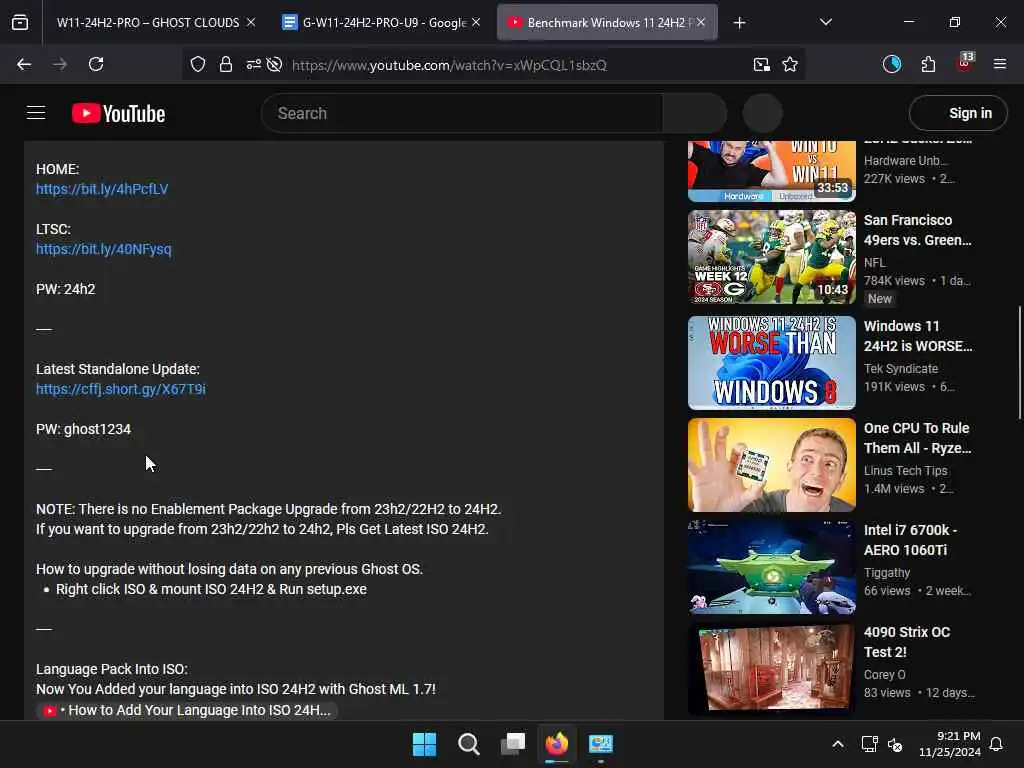
Task: Click the Tiggathy game video thumbnail
Action: pos(771,567)
